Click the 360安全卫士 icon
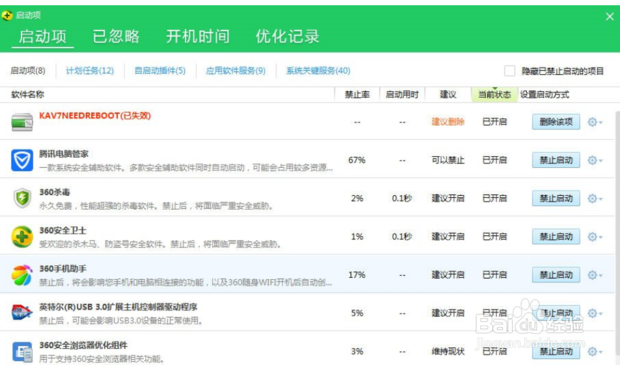Viewport: 620px width, 365px height. coord(22,236)
